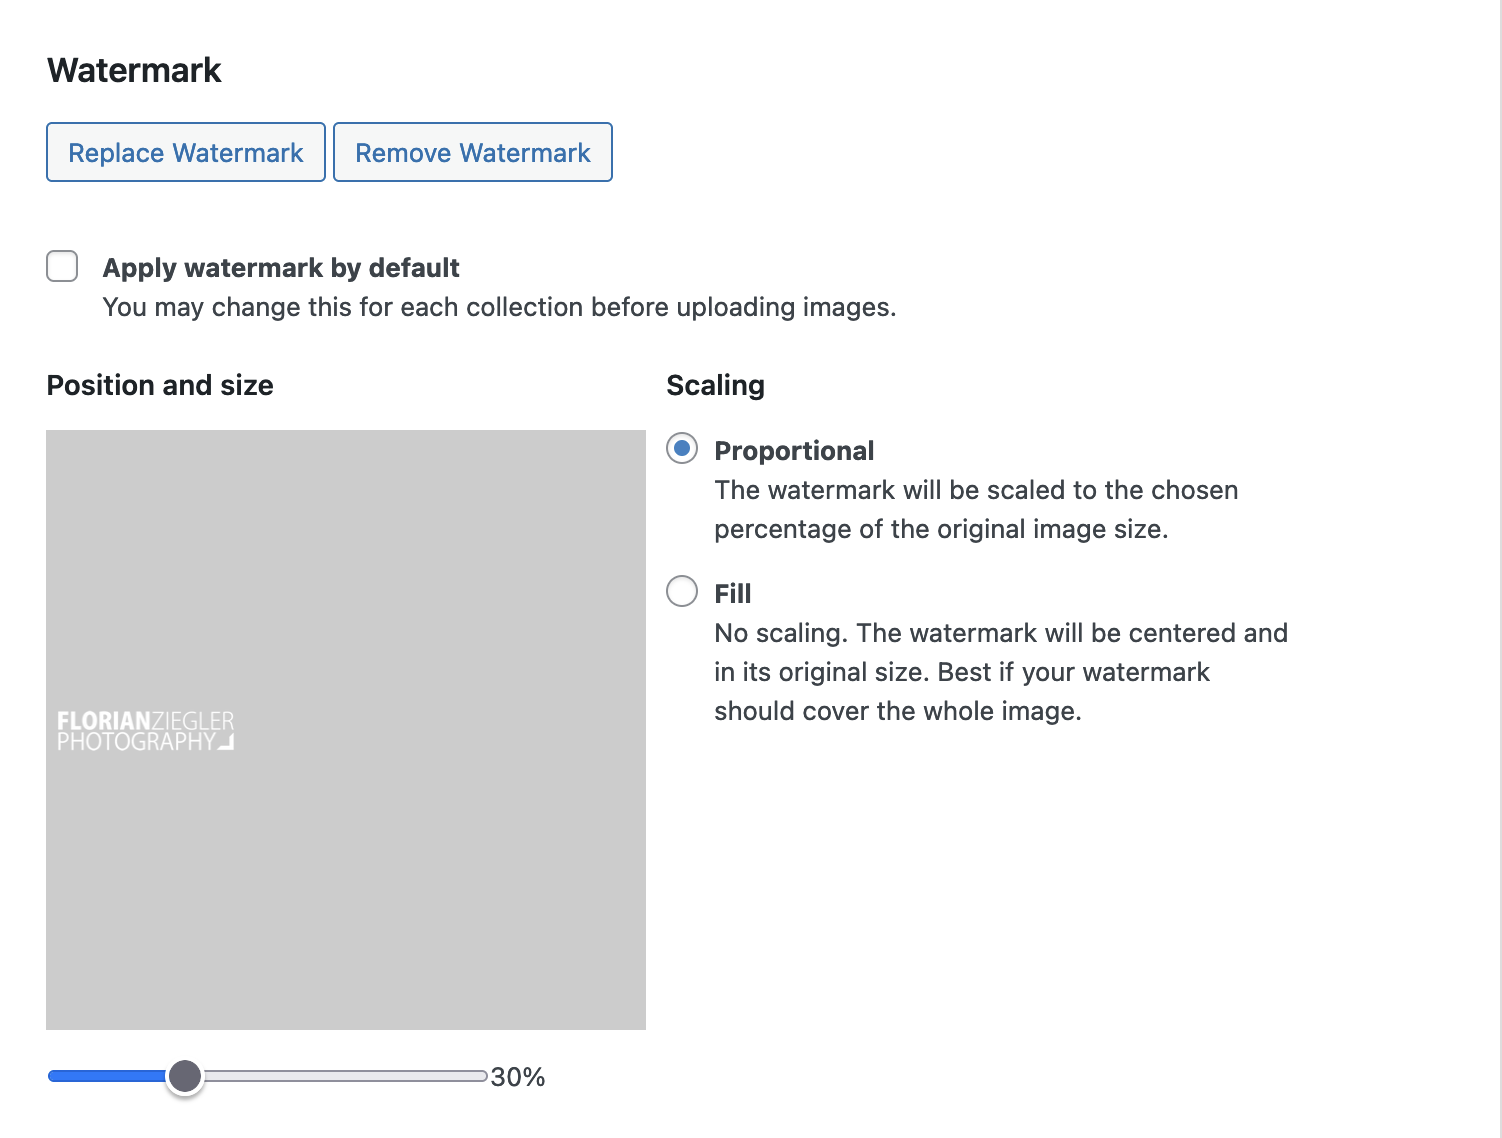This screenshot has width=1502, height=1138.
Task: Click the Scaling heading
Action: click(715, 385)
